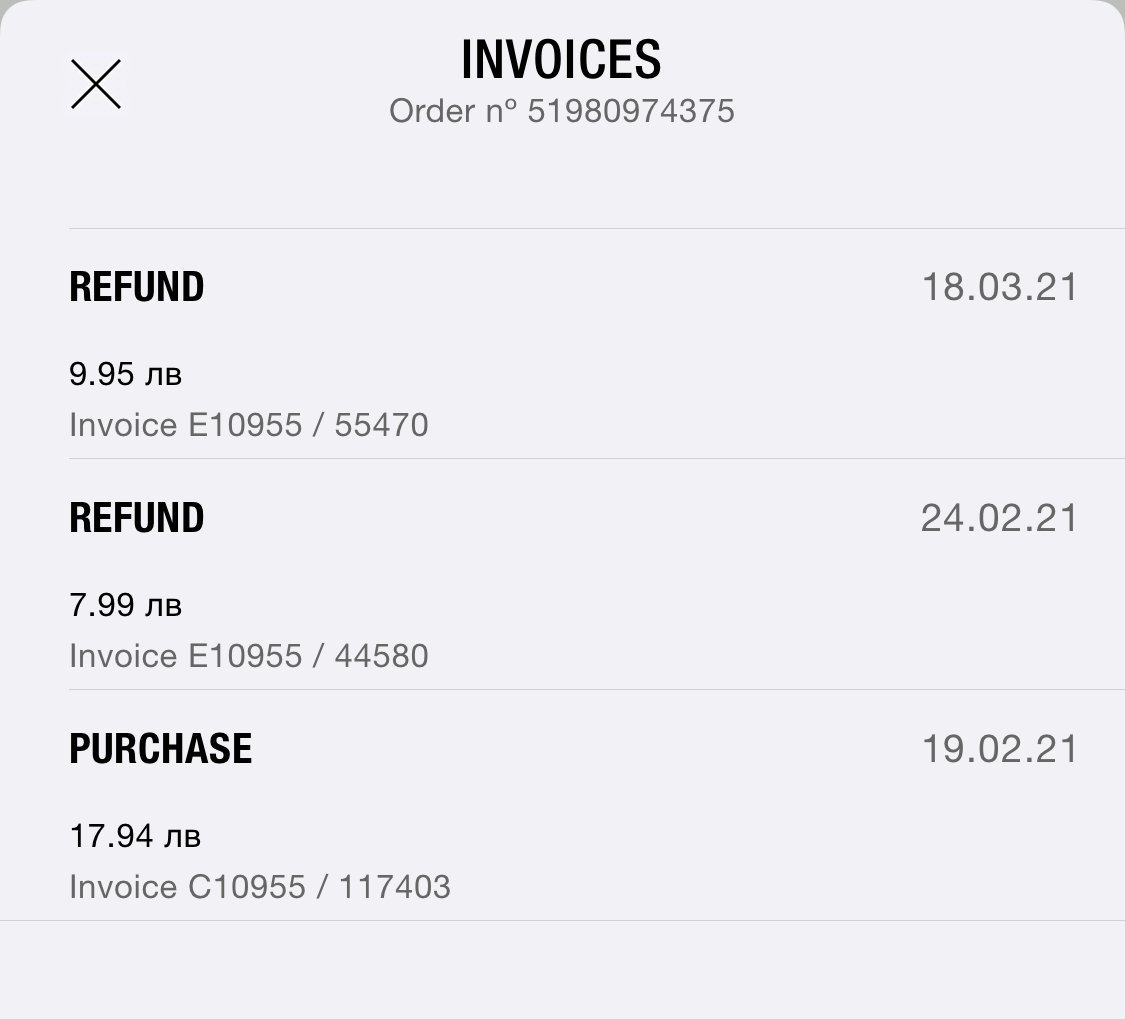Image resolution: width=1125 pixels, height=1019 pixels.
Task: Open the REFUND label dated 24.02.21
Action: click(x=137, y=518)
